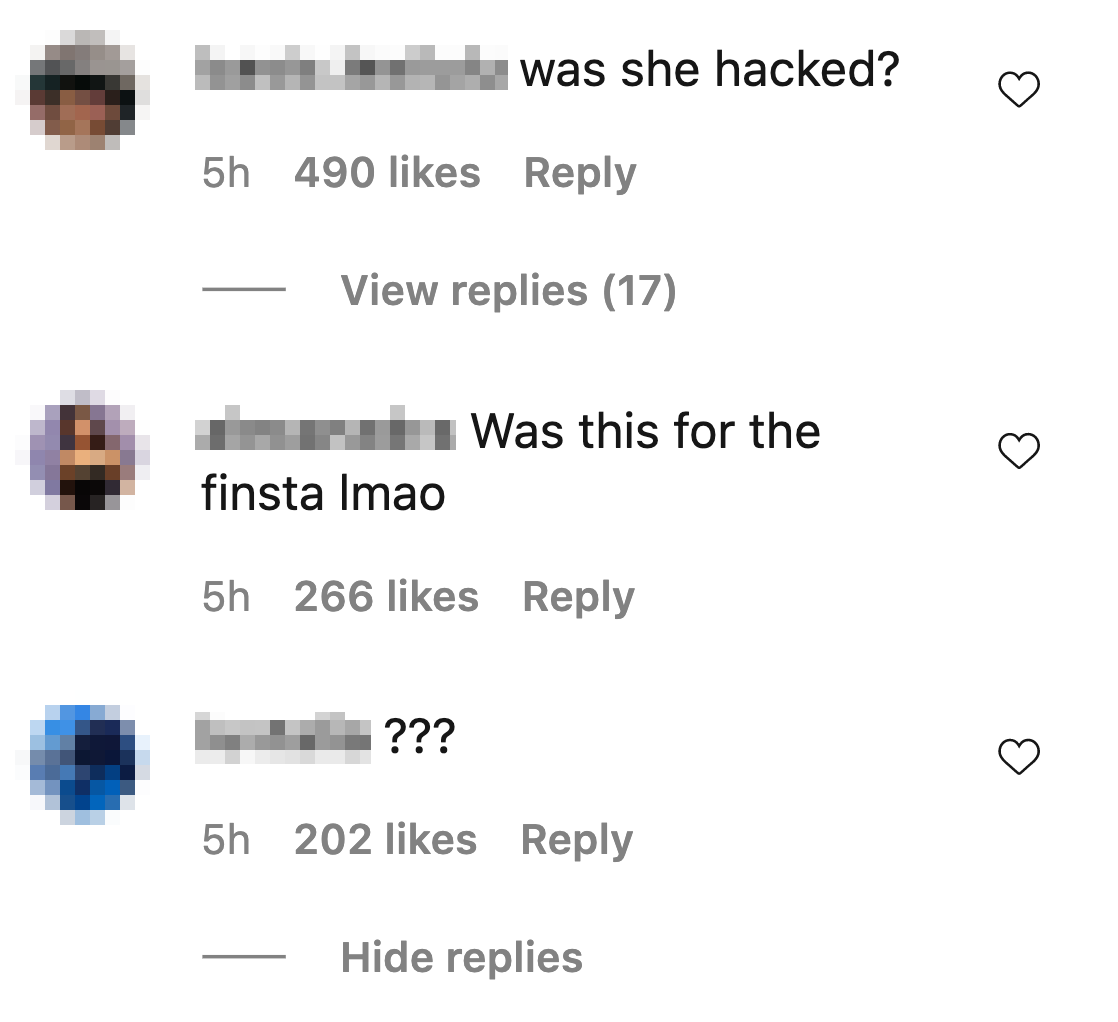The width and height of the screenshot is (1118, 1022).
Task: Like the '???' comment with heart
Action: 1018,756
